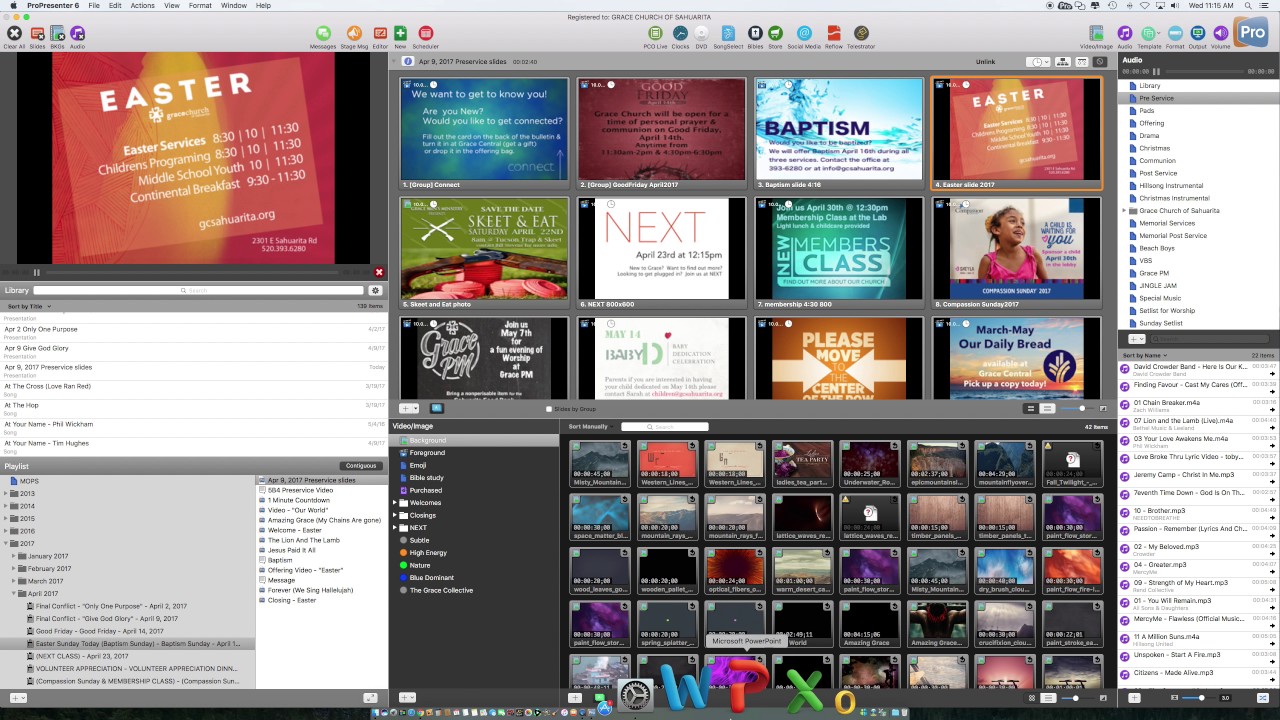
Task: Open System Preferences in the Dock
Action: point(636,695)
